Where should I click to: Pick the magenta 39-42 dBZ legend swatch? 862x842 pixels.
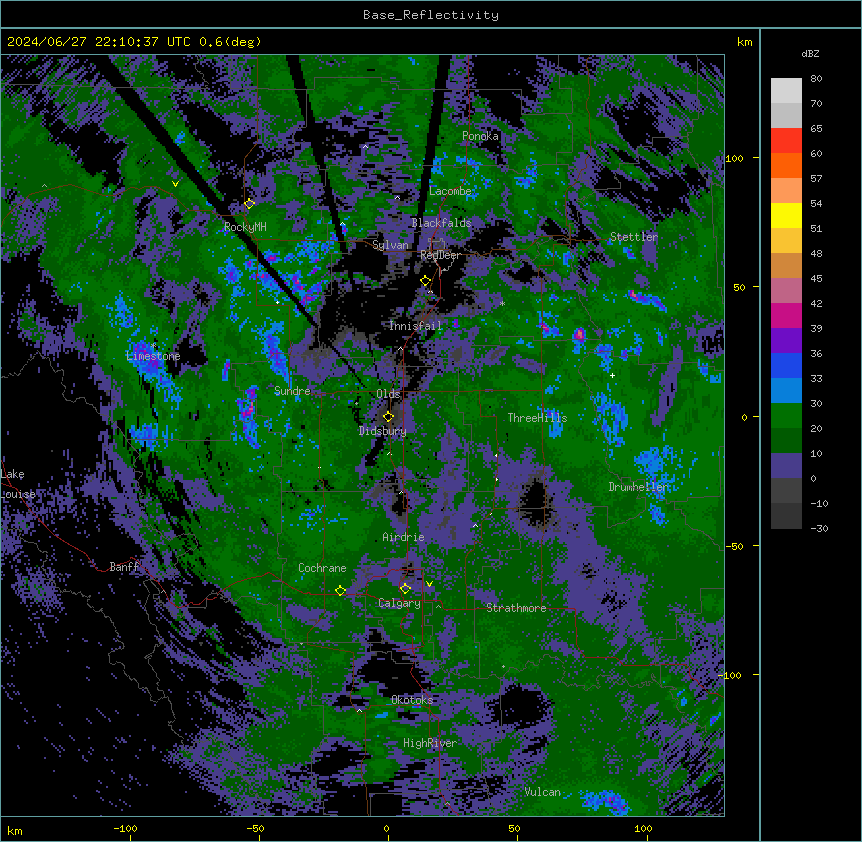tap(786, 316)
